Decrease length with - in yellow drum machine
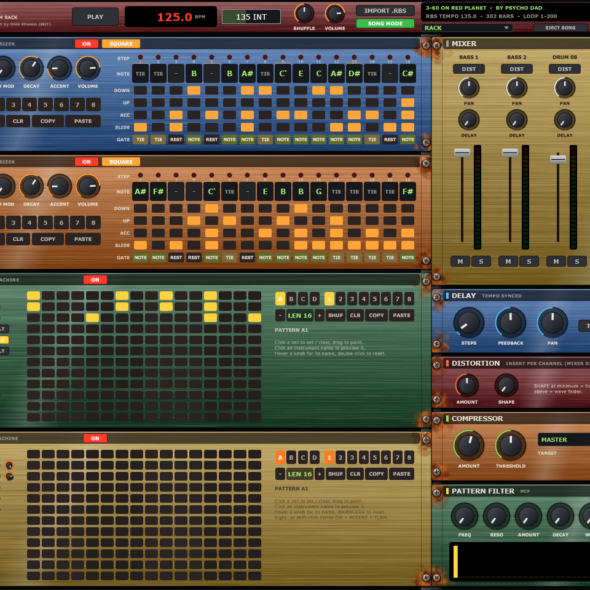This screenshot has width=590, height=590. click(x=280, y=474)
